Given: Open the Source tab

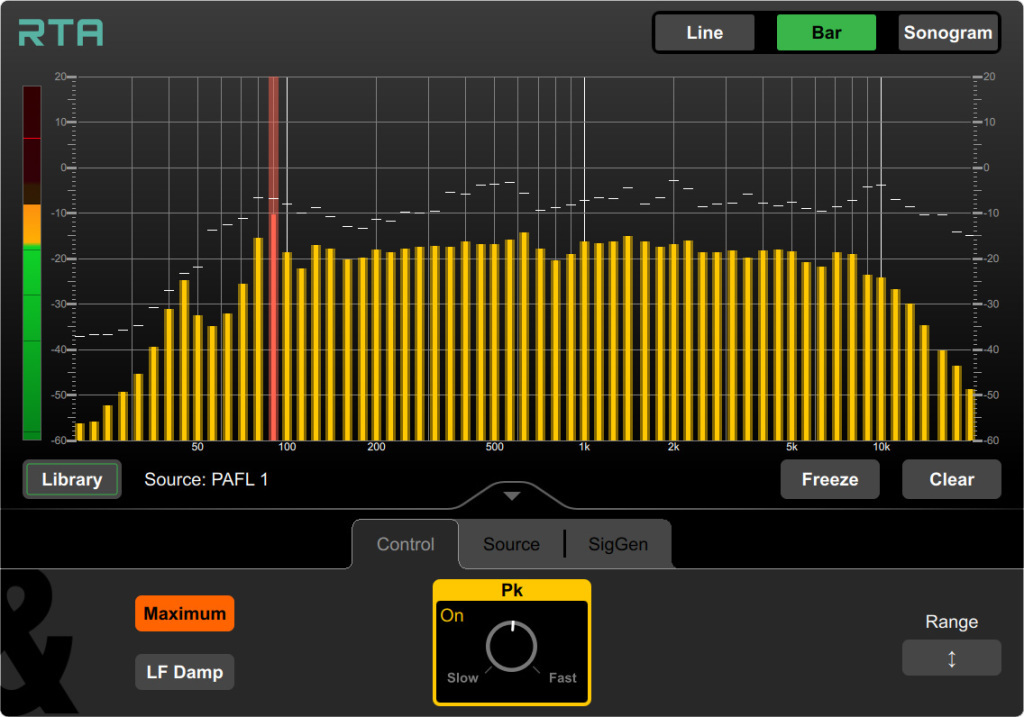Looking at the screenshot, I should tap(511, 544).
